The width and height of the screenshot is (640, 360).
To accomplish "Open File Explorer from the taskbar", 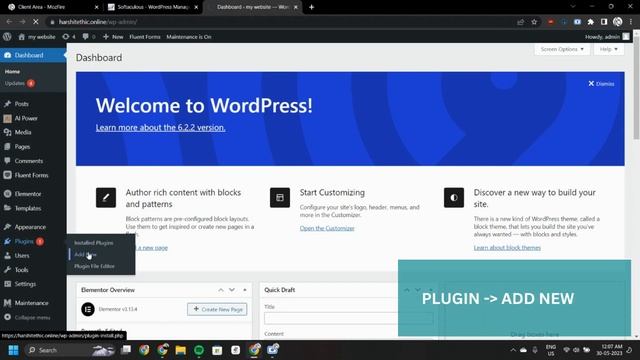I will [x=180, y=350].
